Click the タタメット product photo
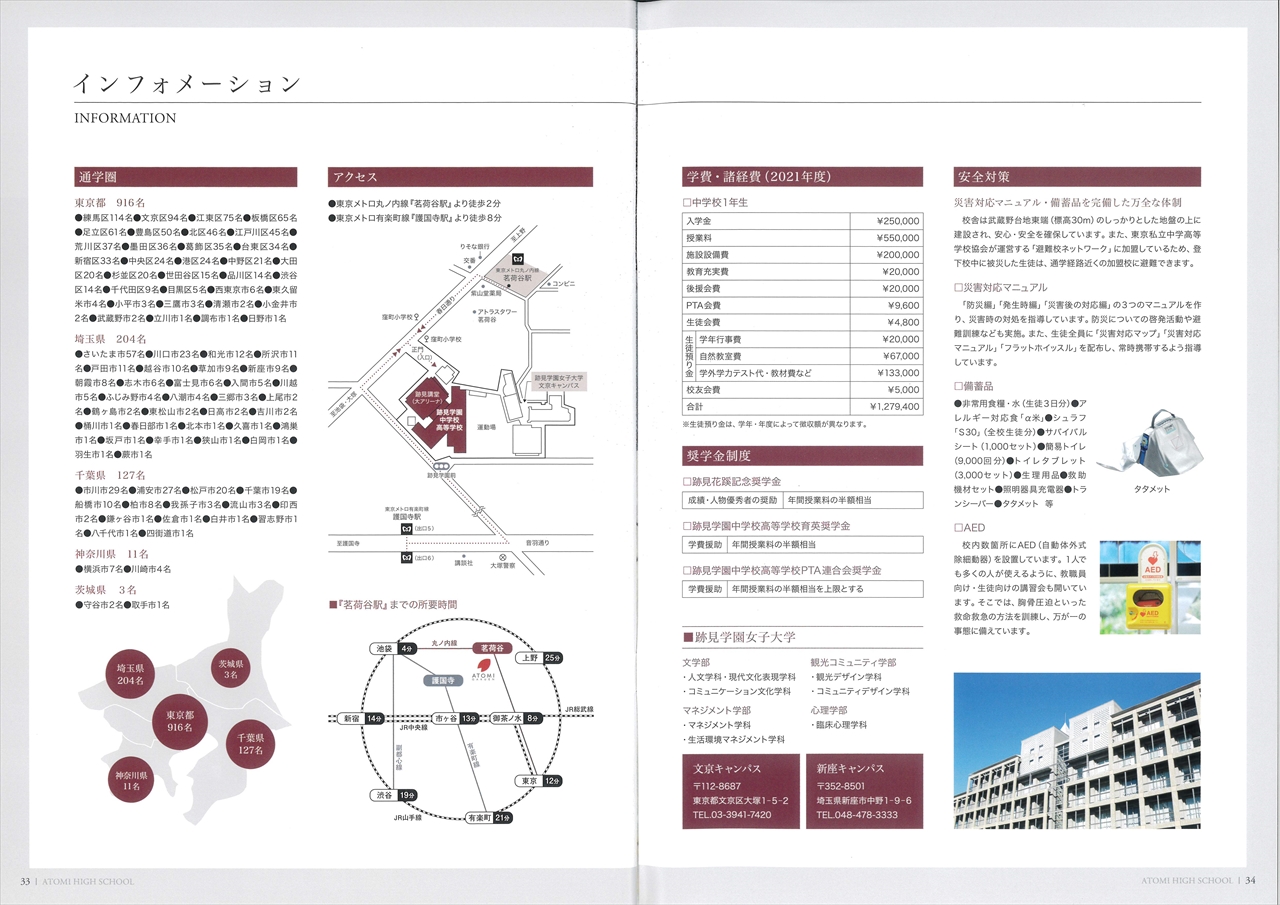Viewport: 1280px width, 905px height. [x=1151, y=443]
